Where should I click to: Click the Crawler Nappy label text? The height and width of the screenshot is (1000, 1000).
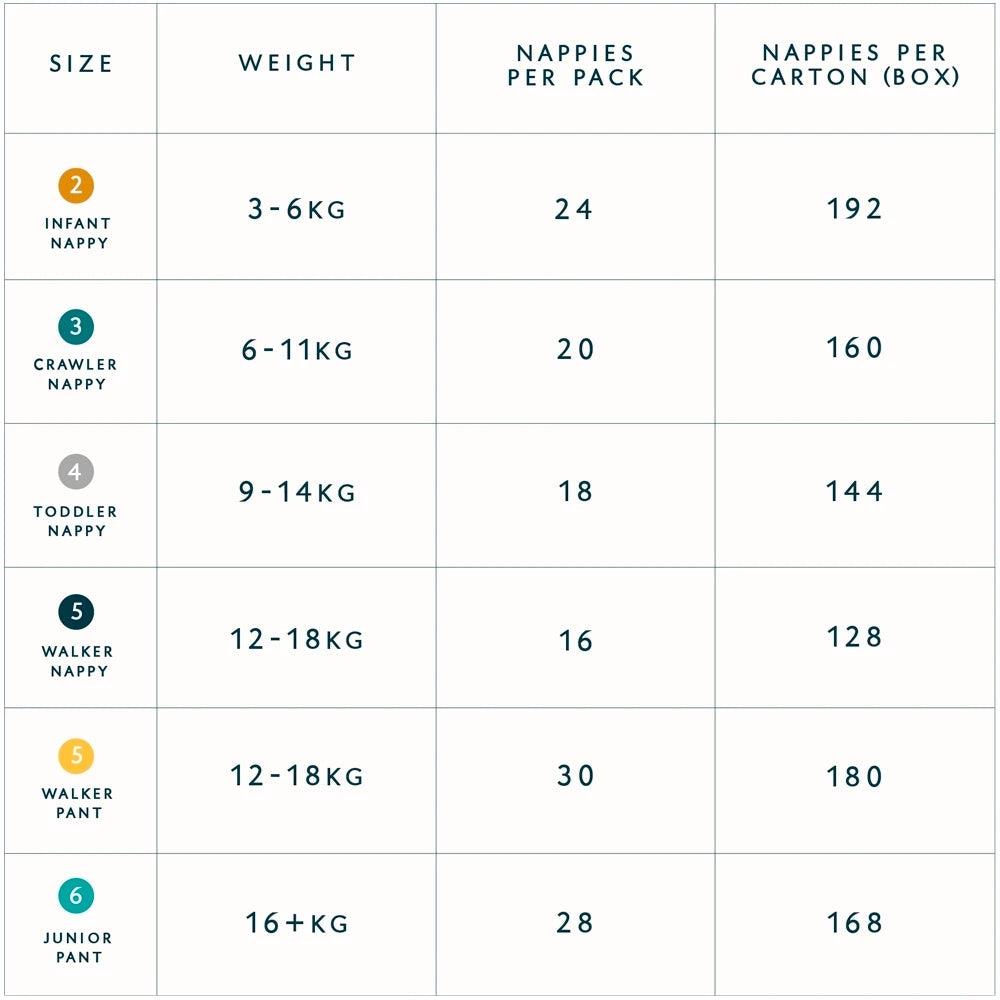76,374
